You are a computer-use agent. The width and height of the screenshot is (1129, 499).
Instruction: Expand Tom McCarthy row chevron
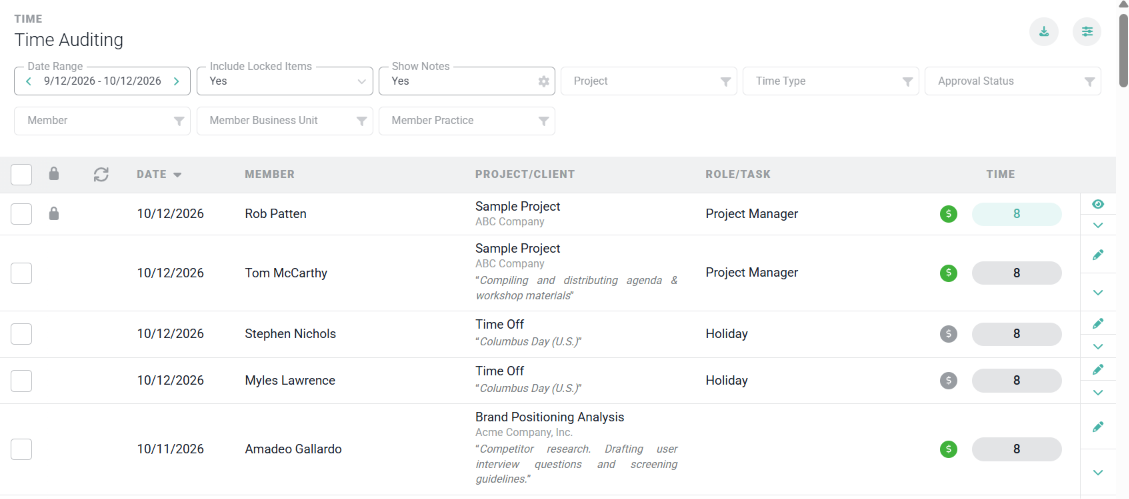pos(1097,292)
